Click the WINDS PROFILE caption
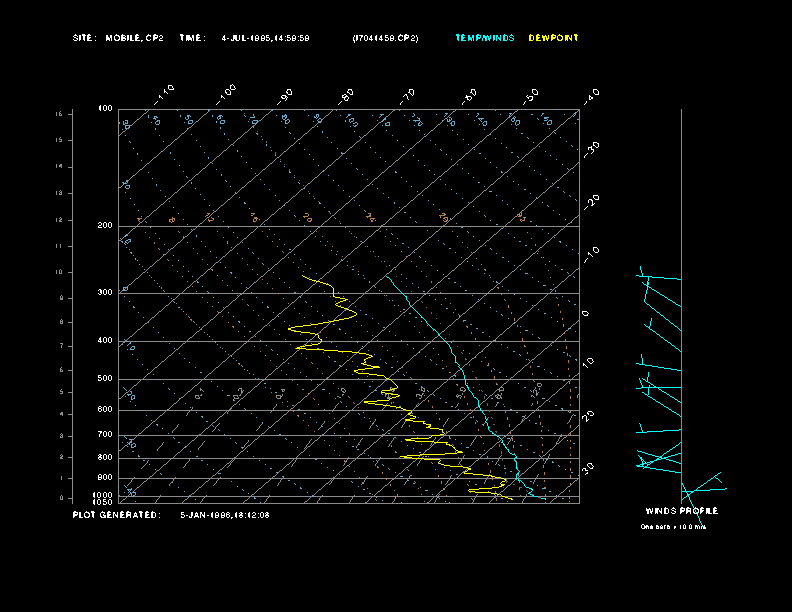This screenshot has height=612, width=792. [682, 511]
